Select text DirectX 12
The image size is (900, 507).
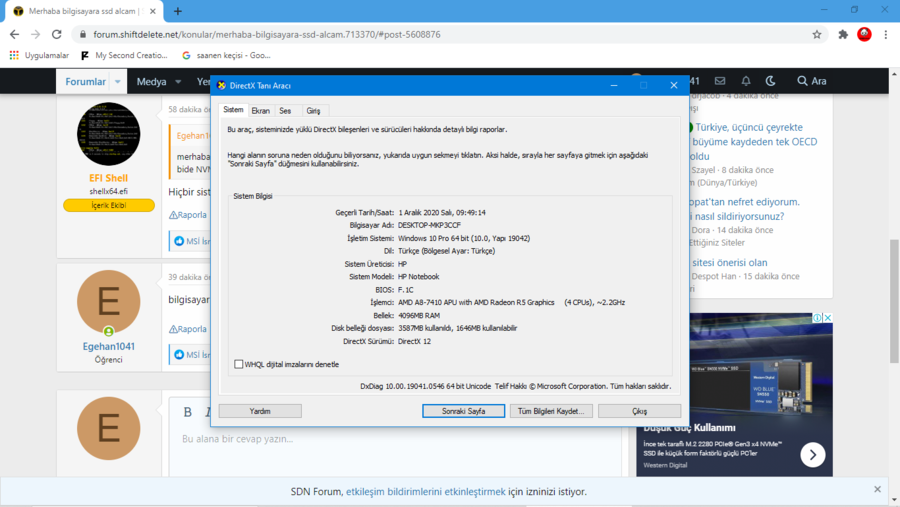point(414,341)
